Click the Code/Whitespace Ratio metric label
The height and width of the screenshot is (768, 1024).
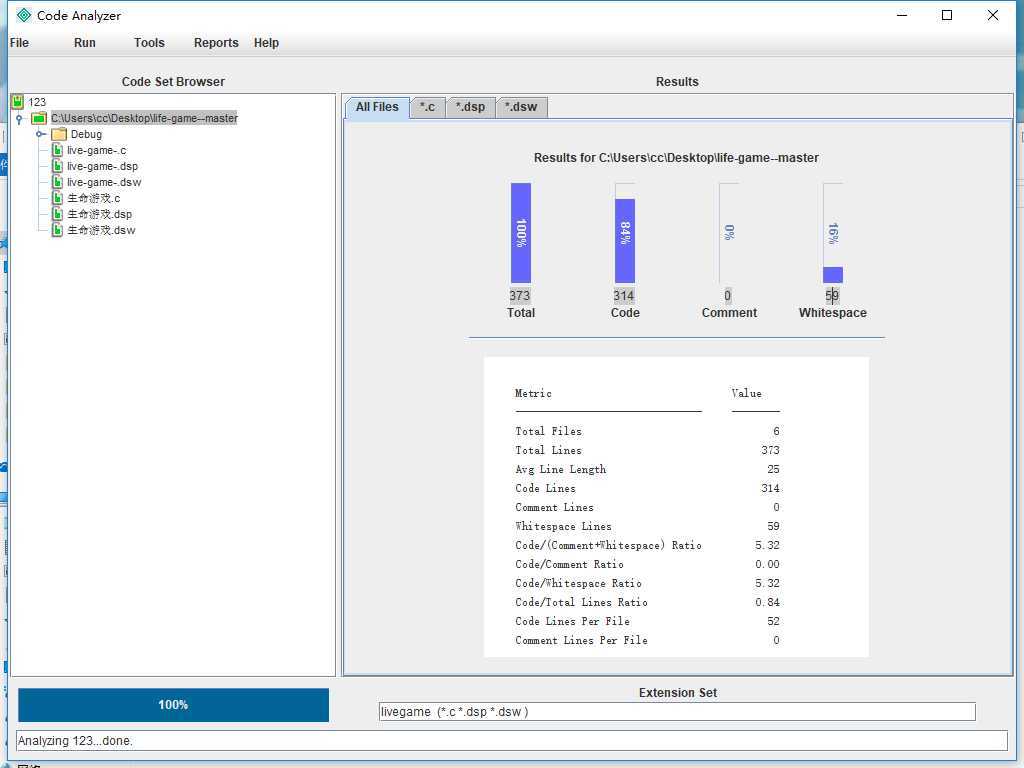pos(579,583)
